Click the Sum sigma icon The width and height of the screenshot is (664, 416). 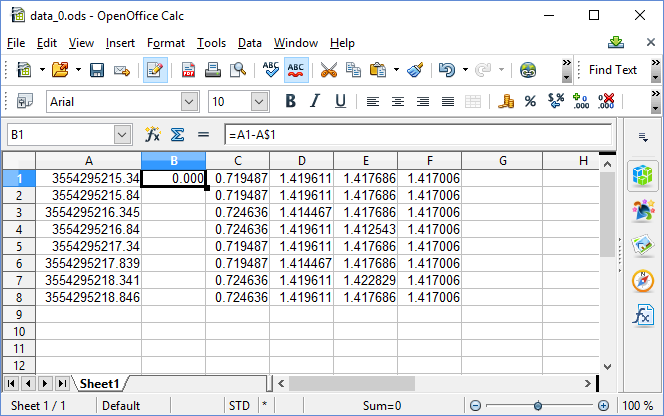178,134
